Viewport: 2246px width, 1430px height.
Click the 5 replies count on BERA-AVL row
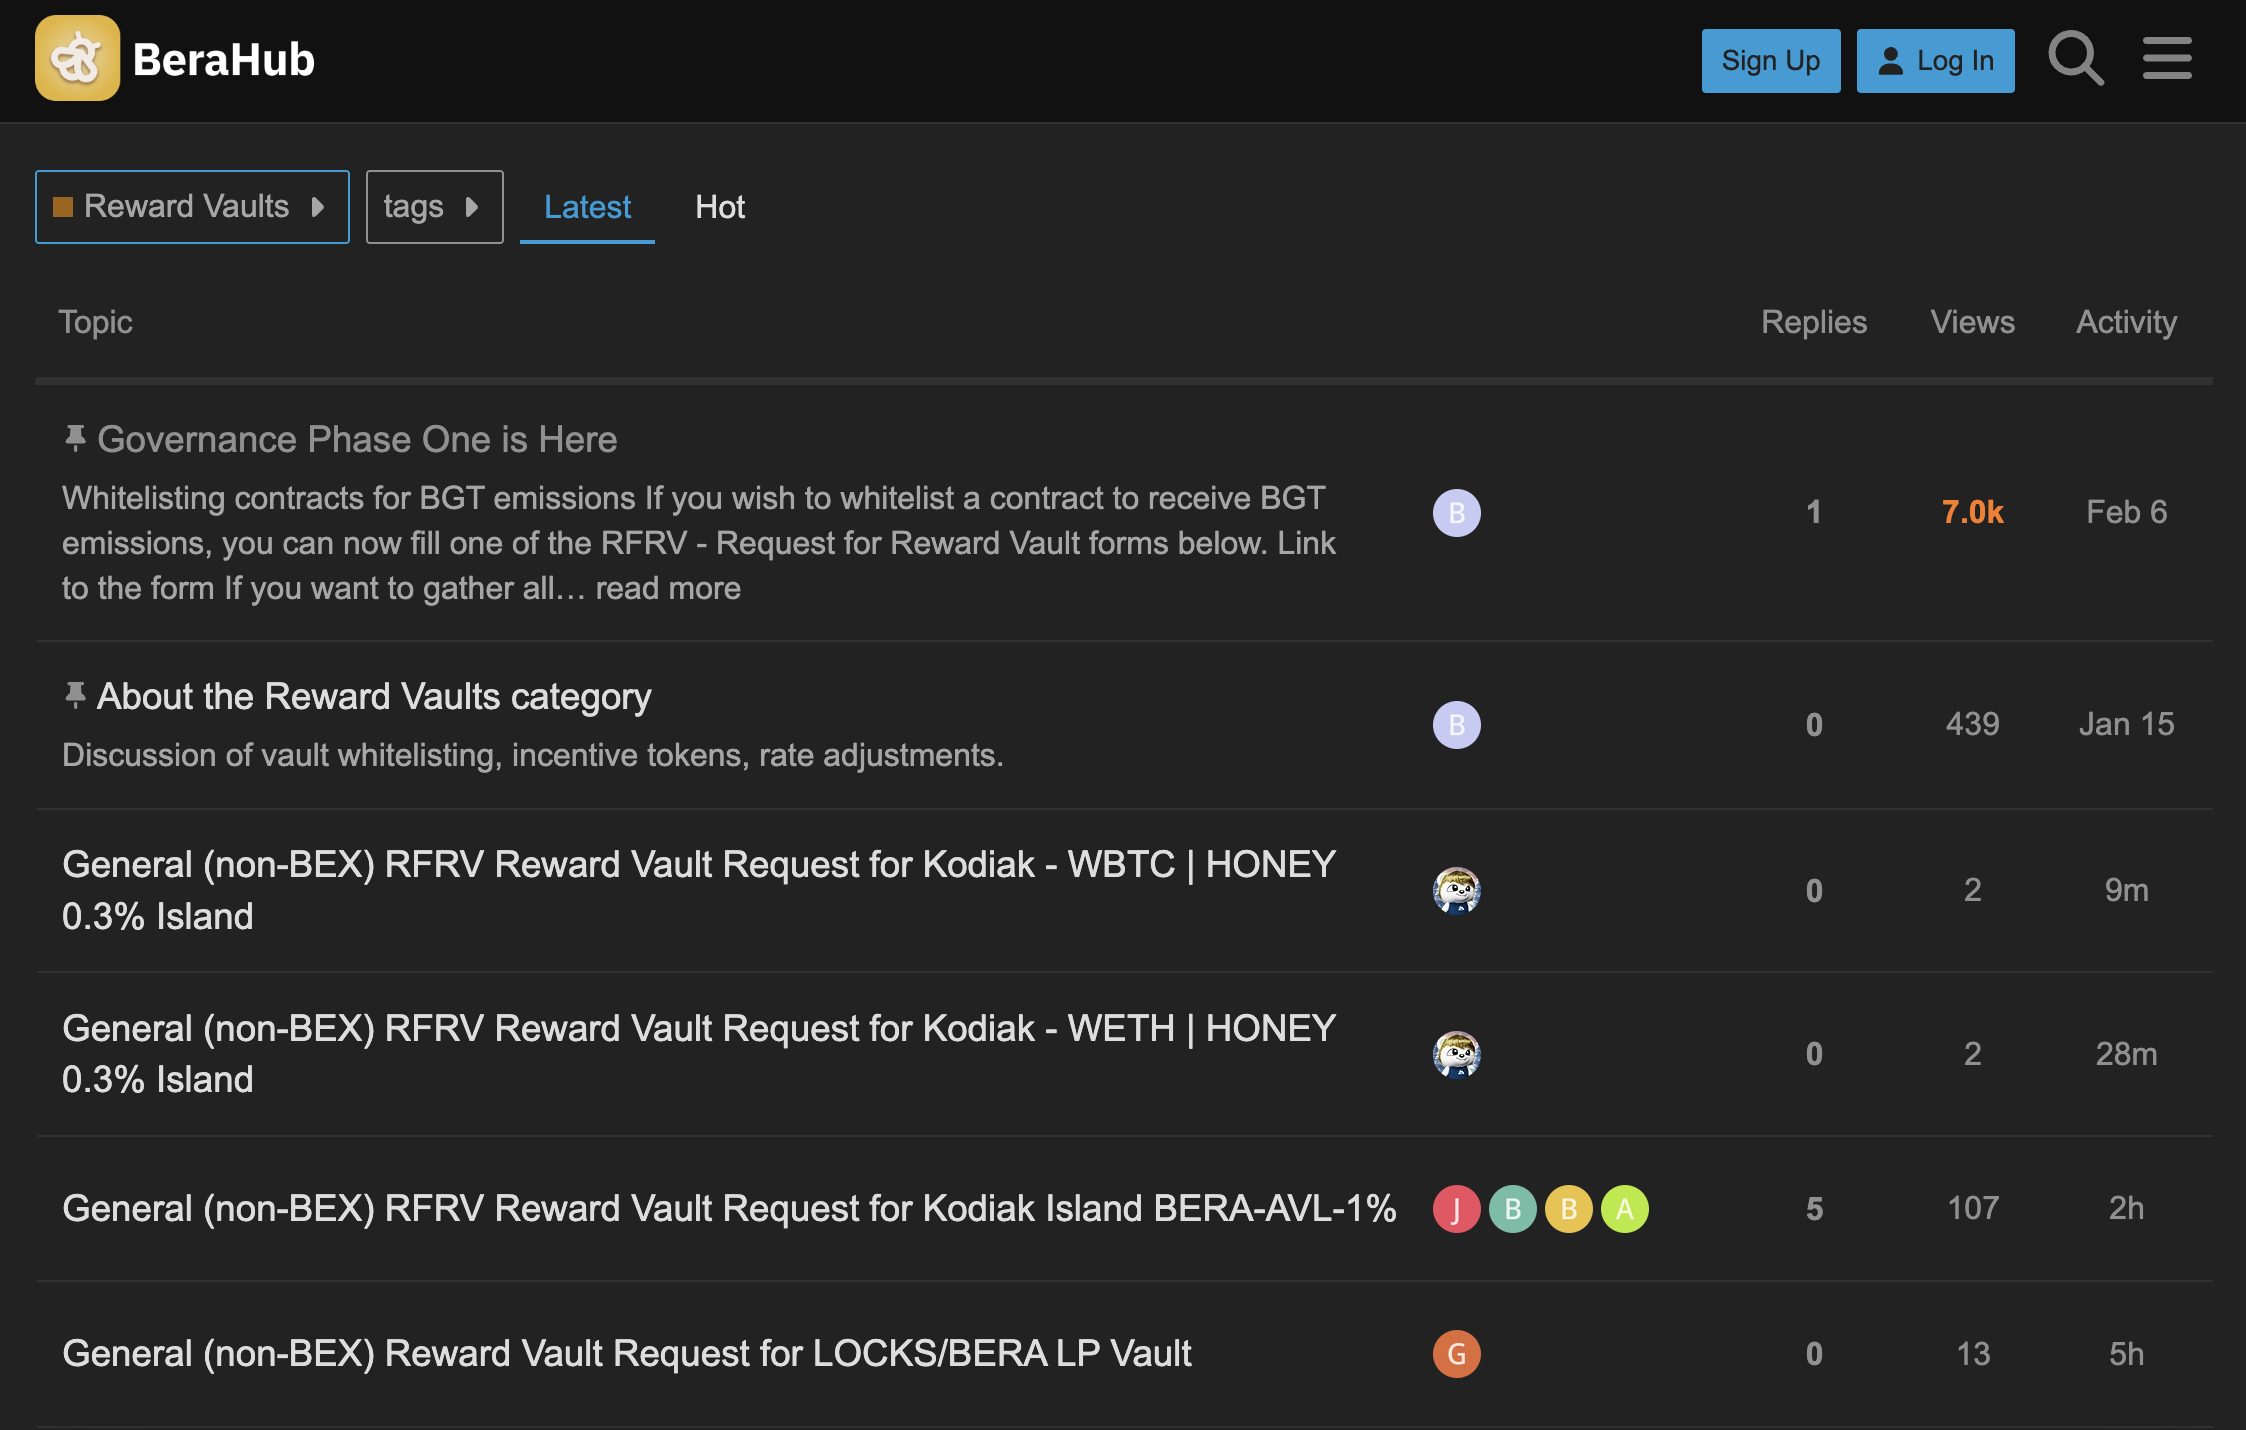pyautogui.click(x=1814, y=1209)
